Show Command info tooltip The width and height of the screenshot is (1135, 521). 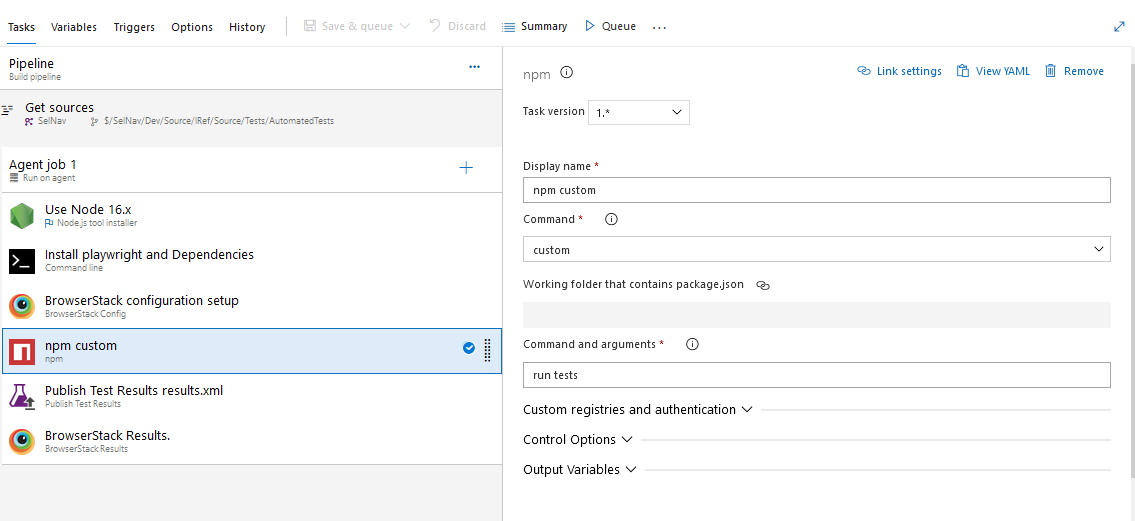pyautogui.click(x=611, y=219)
